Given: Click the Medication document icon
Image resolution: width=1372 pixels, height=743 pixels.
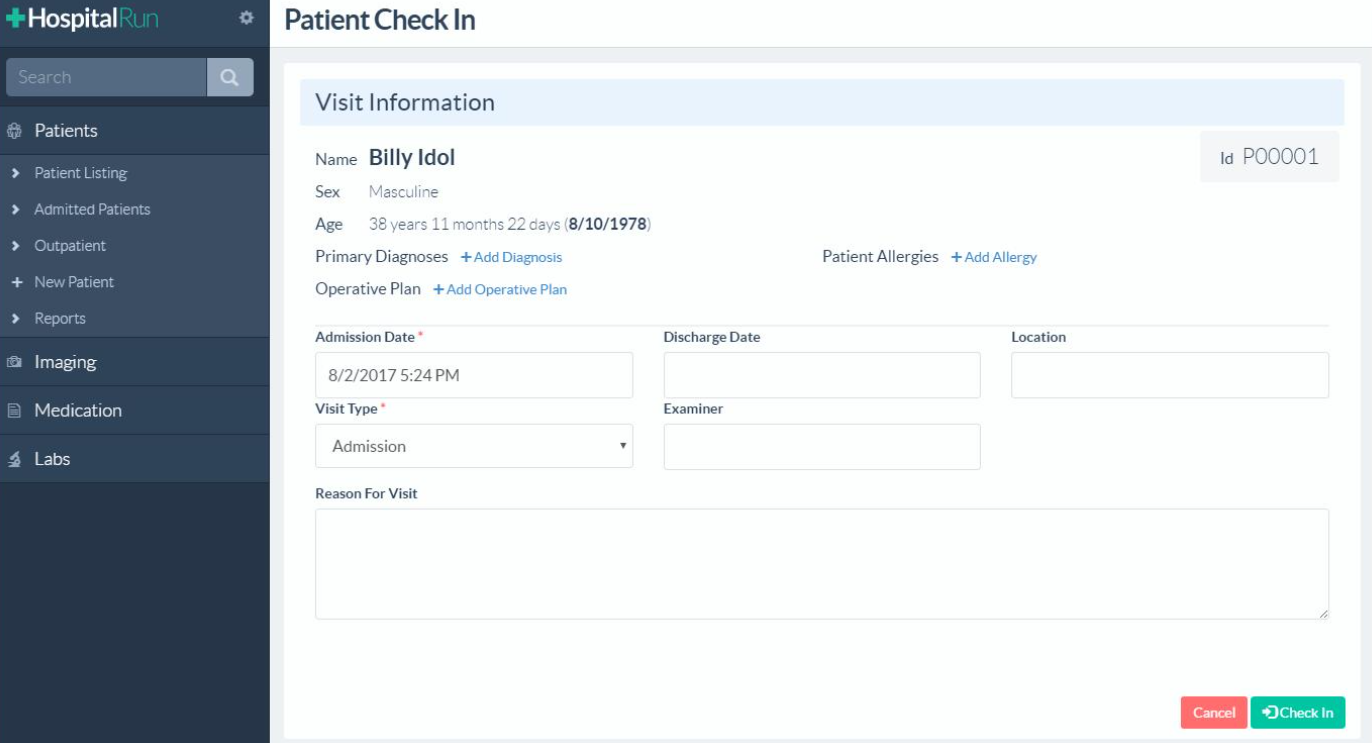Looking at the screenshot, I should 14,411.
